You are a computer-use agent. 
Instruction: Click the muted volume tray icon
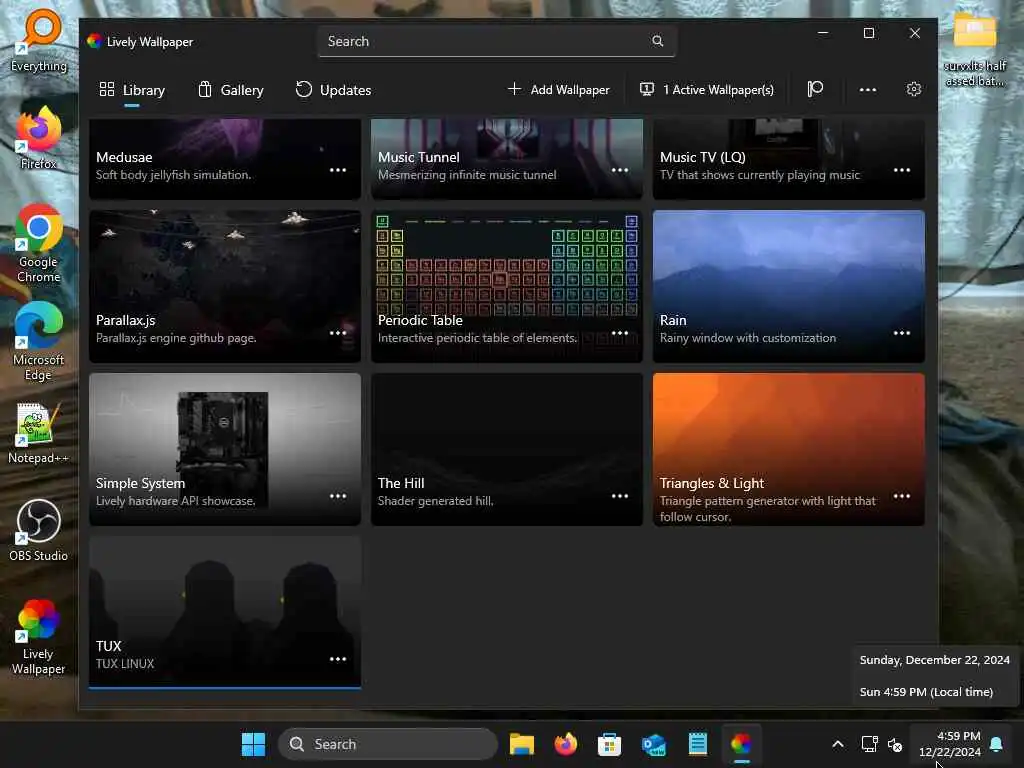click(895, 744)
